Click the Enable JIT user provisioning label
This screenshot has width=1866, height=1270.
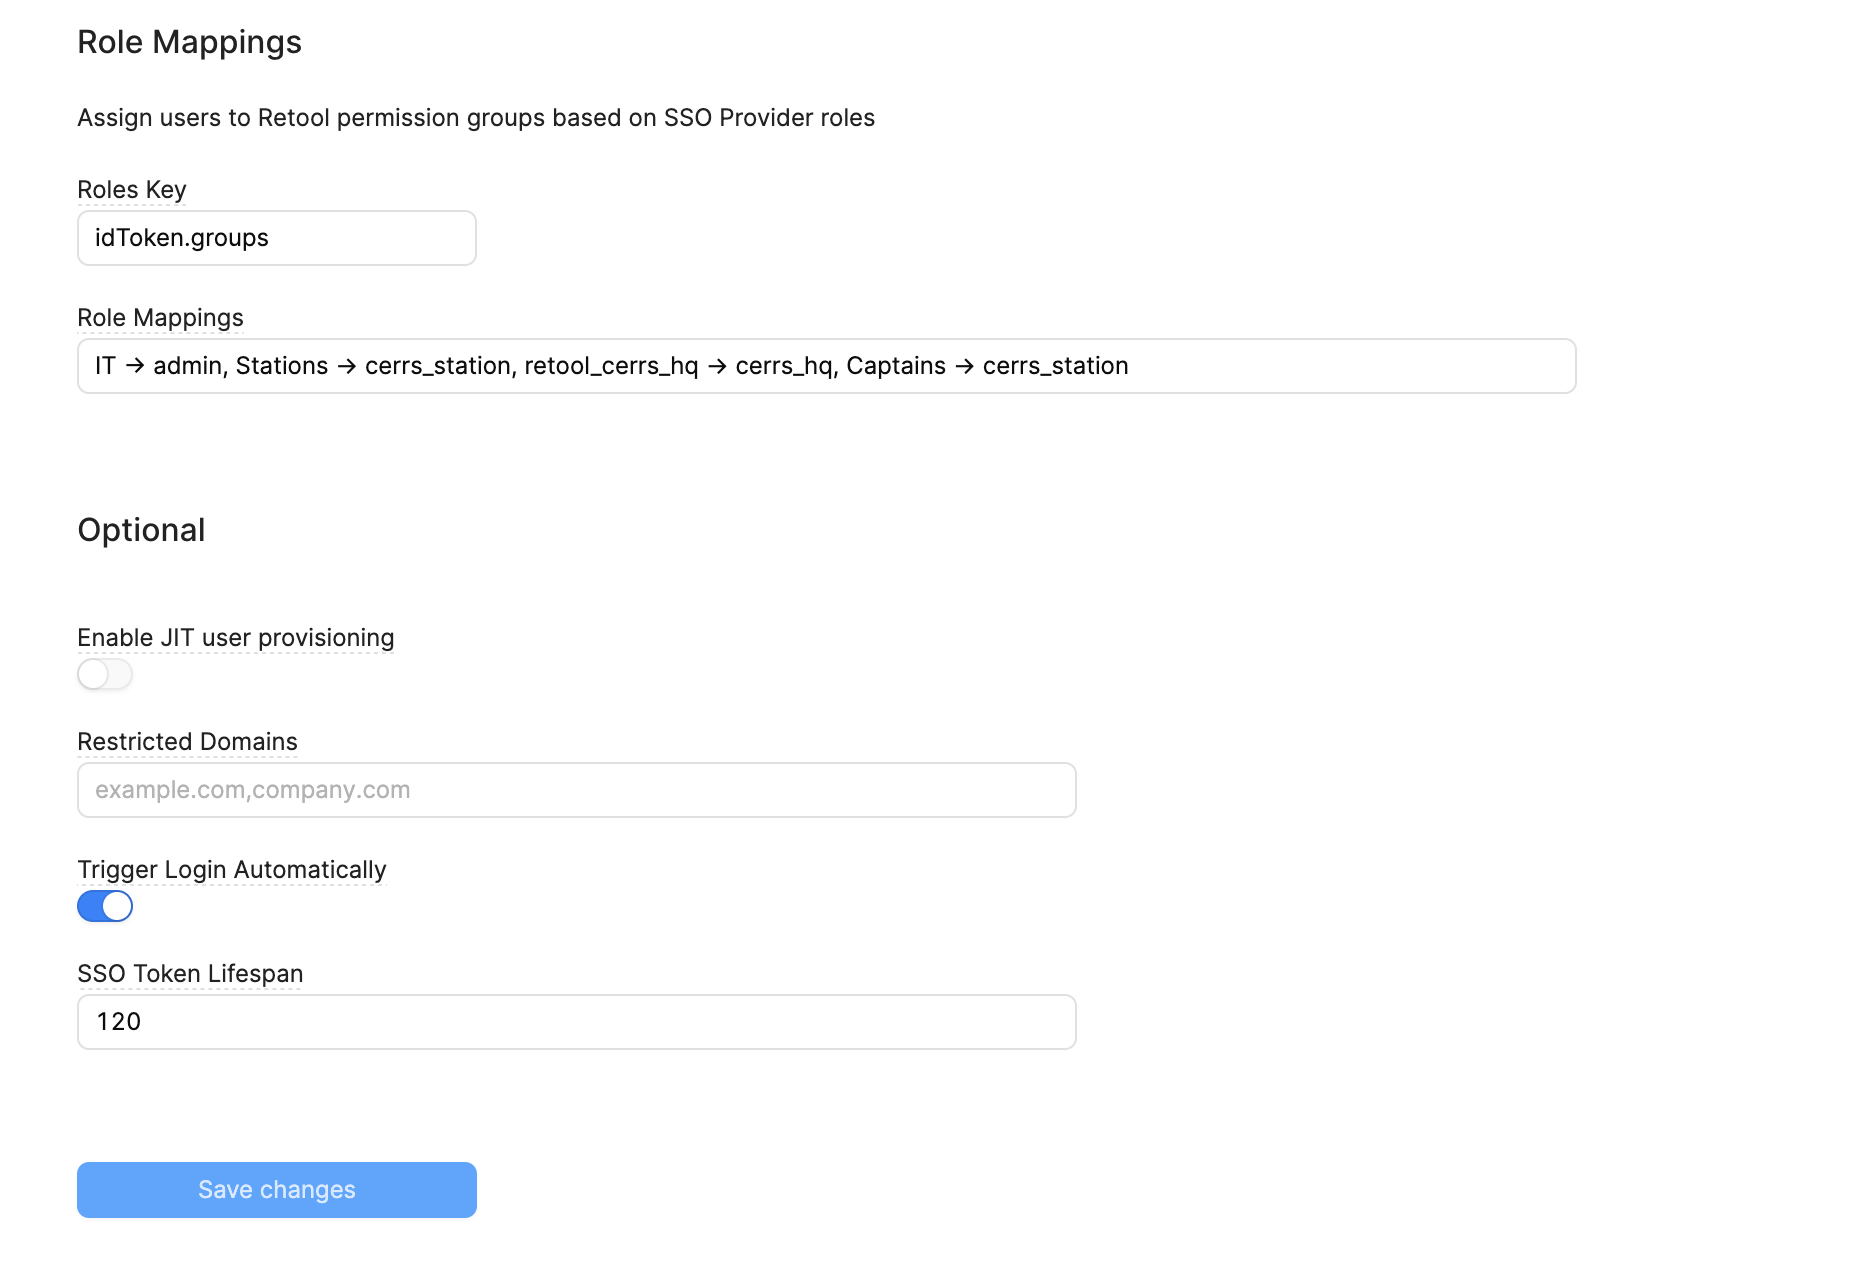(x=236, y=638)
